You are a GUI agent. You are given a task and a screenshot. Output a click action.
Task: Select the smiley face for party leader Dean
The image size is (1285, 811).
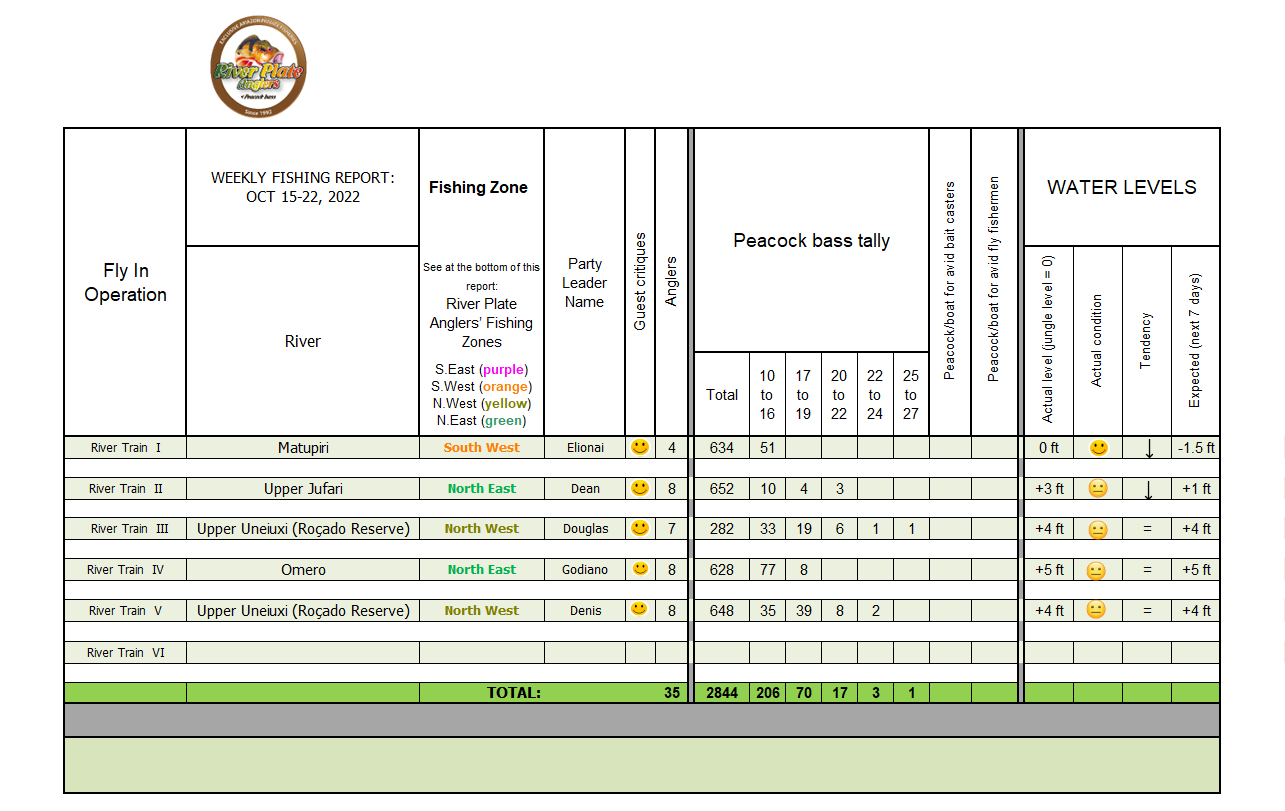click(x=640, y=488)
